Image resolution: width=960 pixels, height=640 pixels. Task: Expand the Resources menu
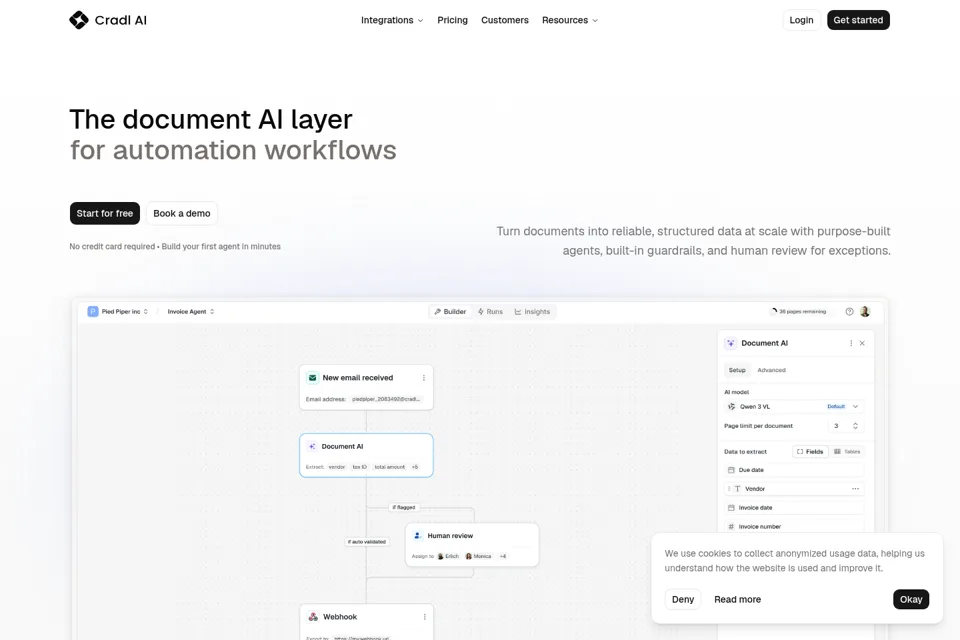[569, 20]
